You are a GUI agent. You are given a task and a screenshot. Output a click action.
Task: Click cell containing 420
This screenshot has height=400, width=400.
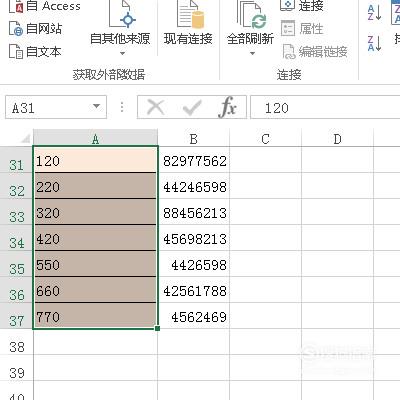[x=95, y=238]
